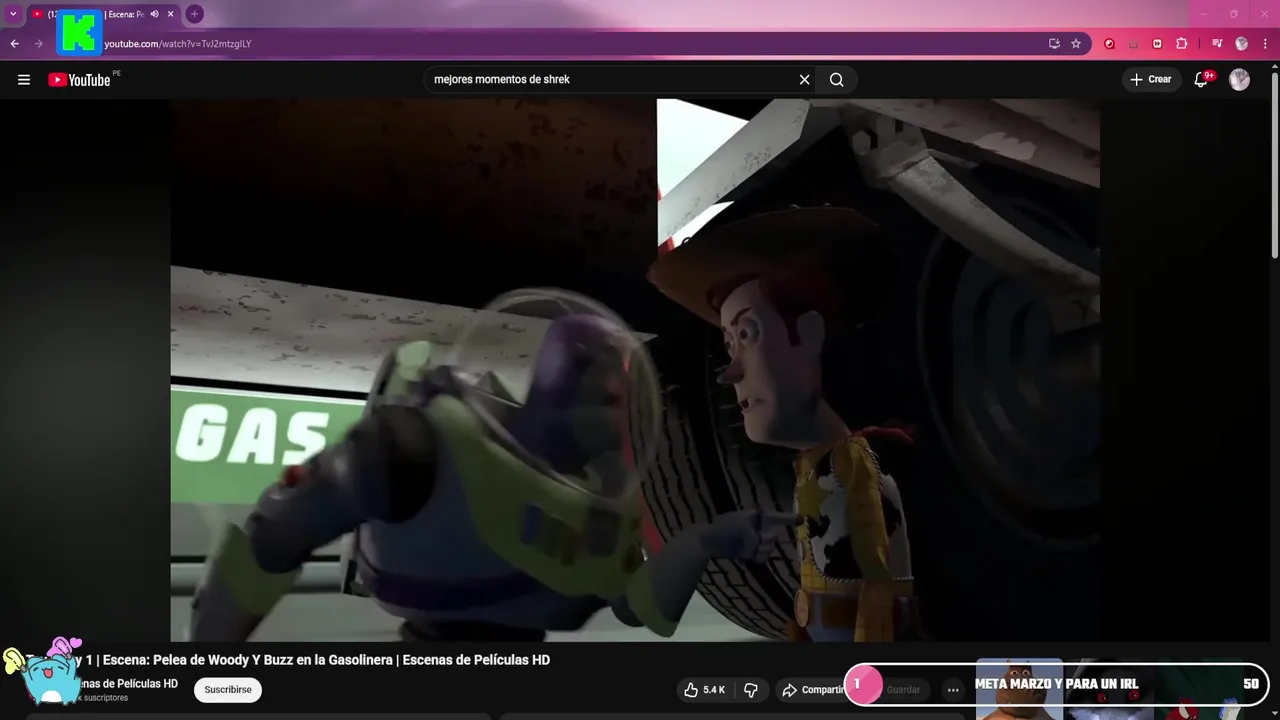The image size is (1280, 720).
Task: Open the media controls toolbar icon
Action: tap(1217, 44)
